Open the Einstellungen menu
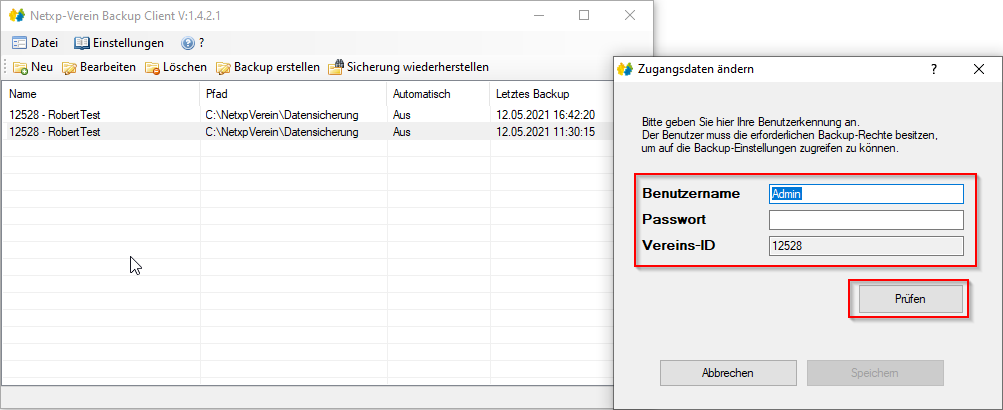This screenshot has width=1003, height=410. point(119,43)
